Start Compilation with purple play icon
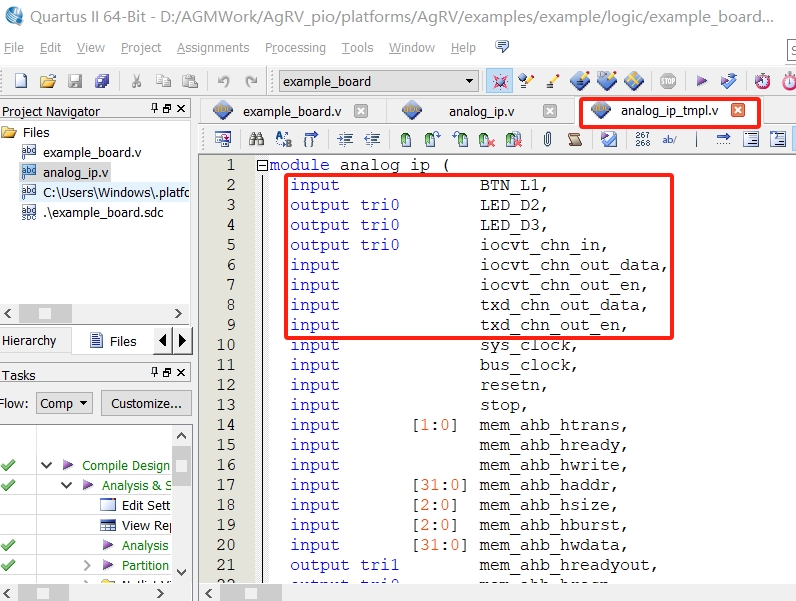This screenshot has height=601, width=796. coord(702,81)
